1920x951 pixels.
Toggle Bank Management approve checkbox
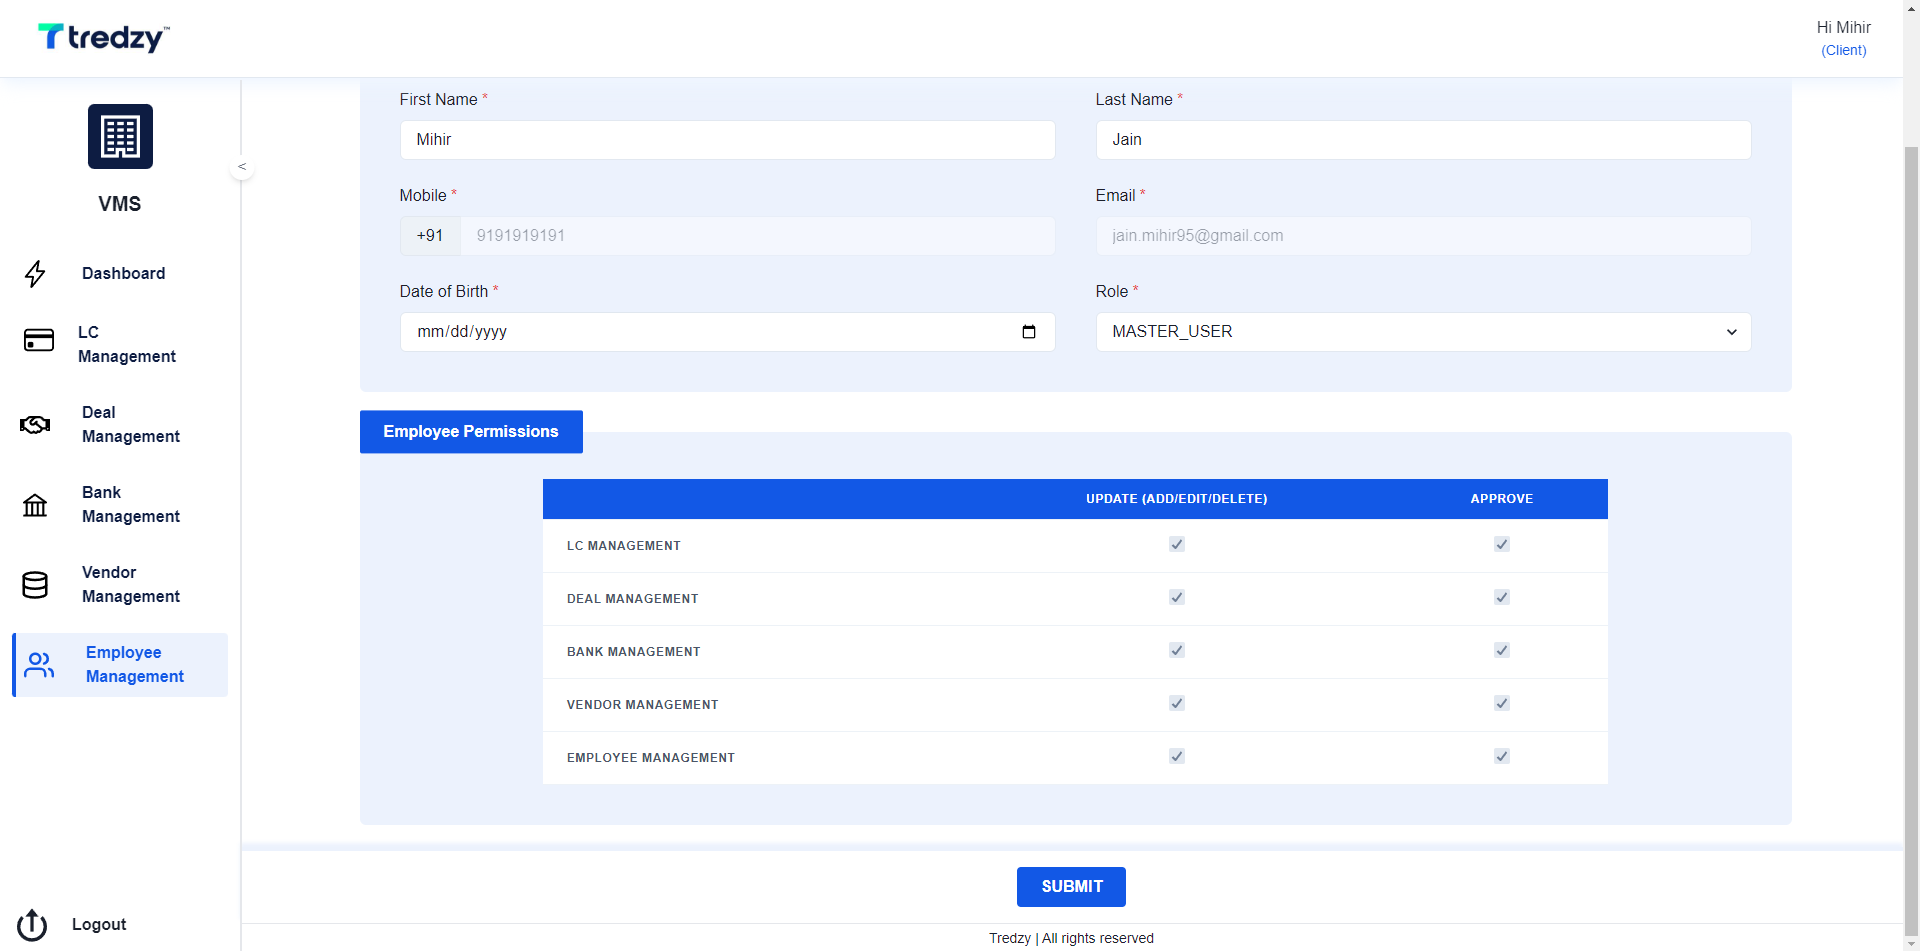pos(1502,650)
